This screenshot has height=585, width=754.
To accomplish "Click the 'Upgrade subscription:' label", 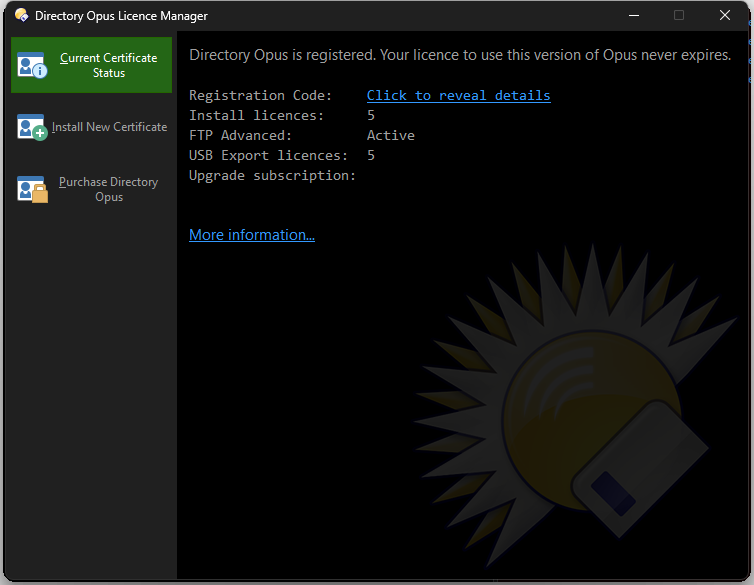I will click(x=272, y=175).
